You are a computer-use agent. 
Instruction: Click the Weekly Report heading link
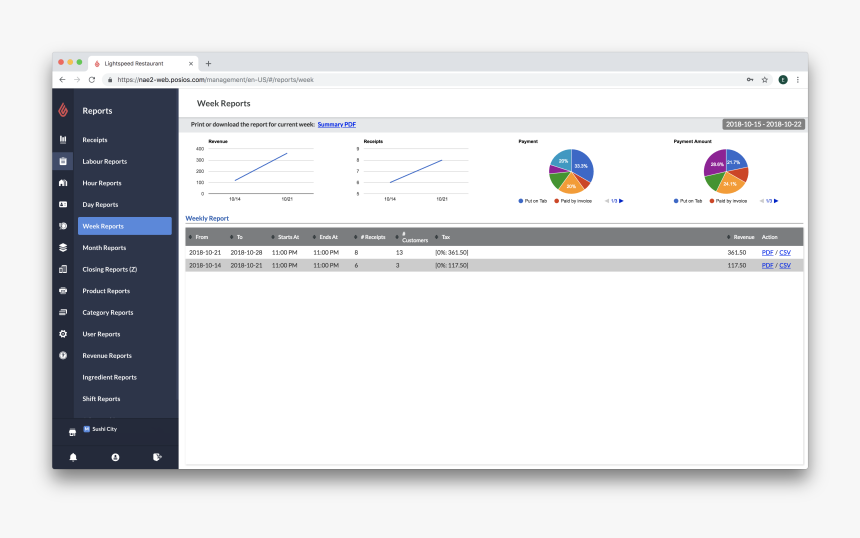[x=207, y=218]
